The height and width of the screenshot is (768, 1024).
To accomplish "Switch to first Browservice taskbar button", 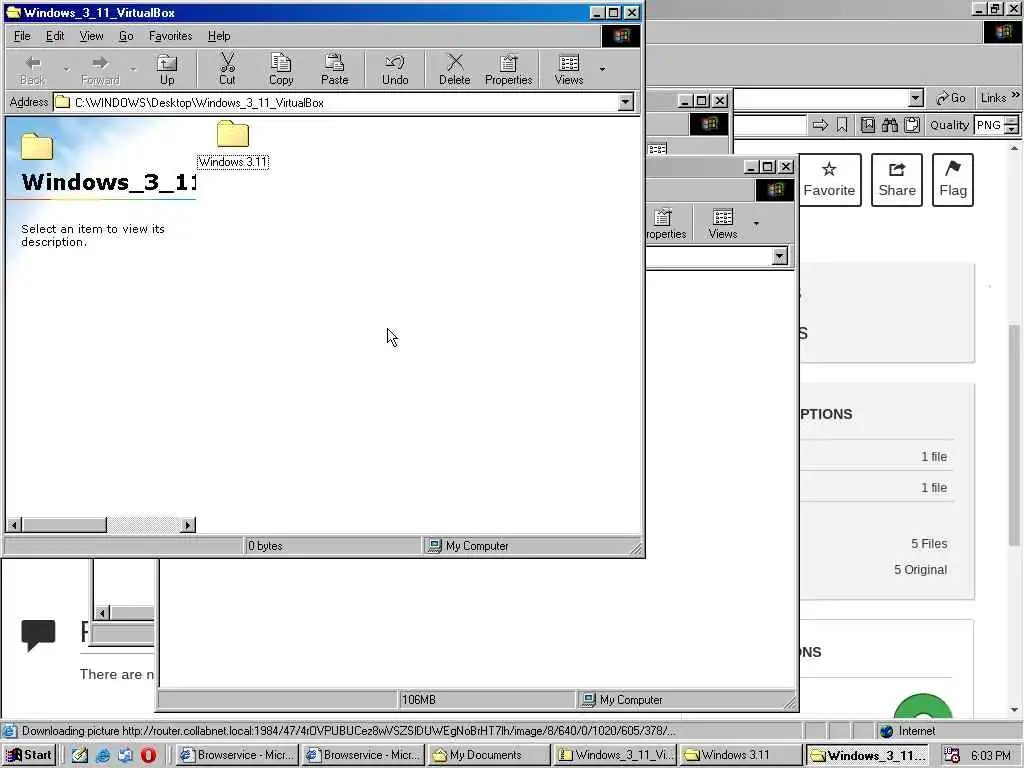I will [x=238, y=755].
